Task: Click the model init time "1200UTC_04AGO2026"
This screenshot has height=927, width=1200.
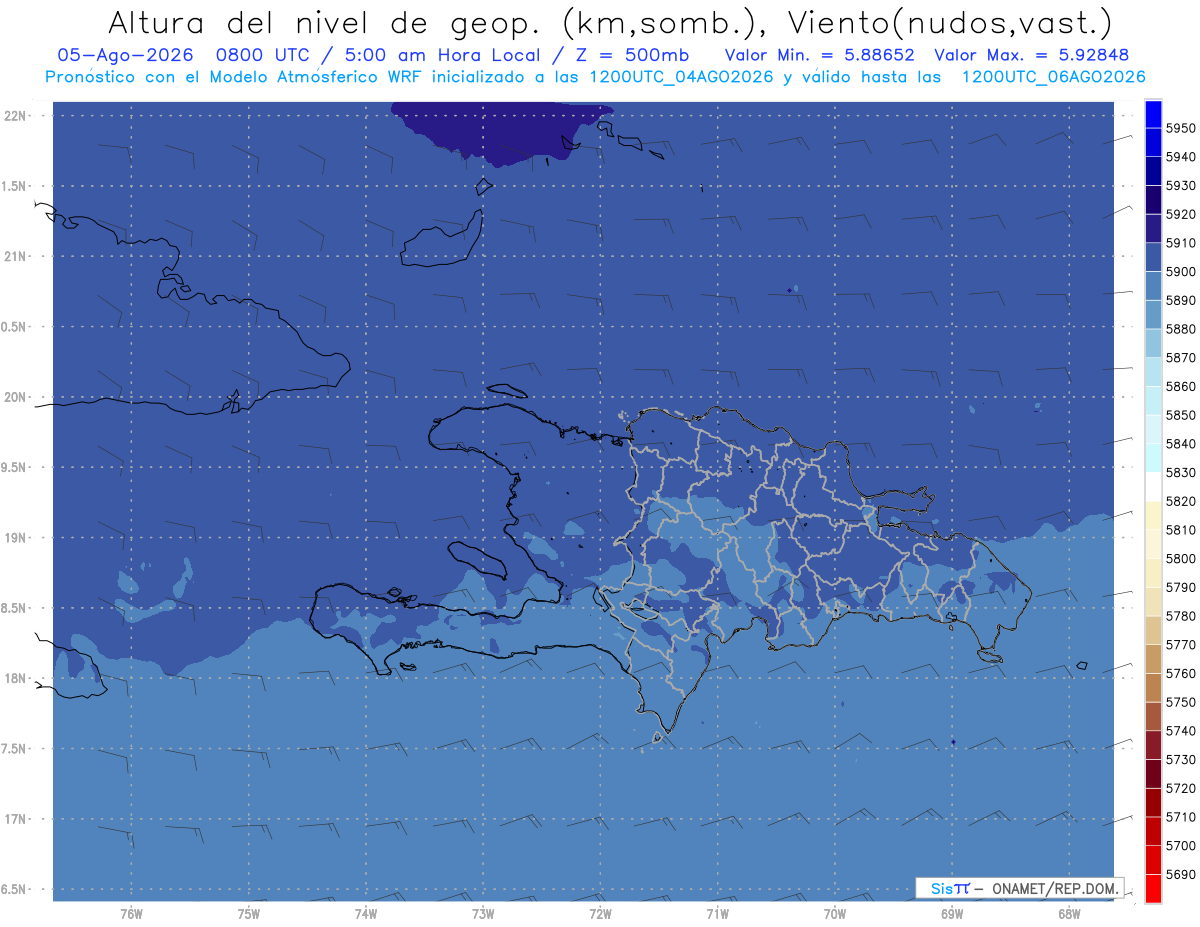Action: pyautogui.click(x=681, y=77)
